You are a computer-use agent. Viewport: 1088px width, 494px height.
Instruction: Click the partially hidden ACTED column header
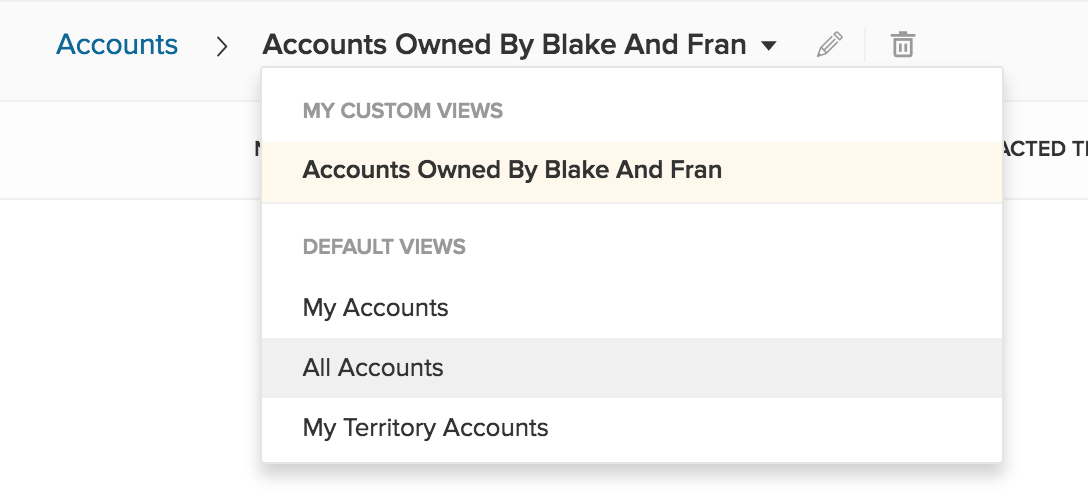pyautogui.click(x=1045, y=149)
